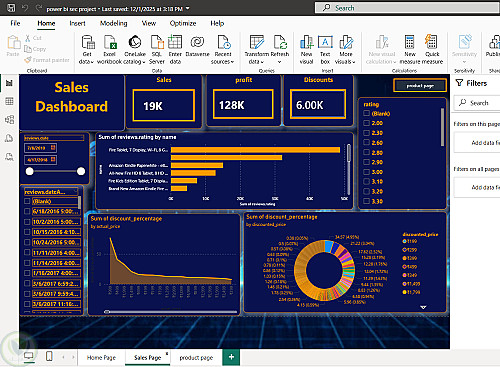Open the Modeling ribbon tab
This screenshot has width=500, height=367.
(113, 23)
